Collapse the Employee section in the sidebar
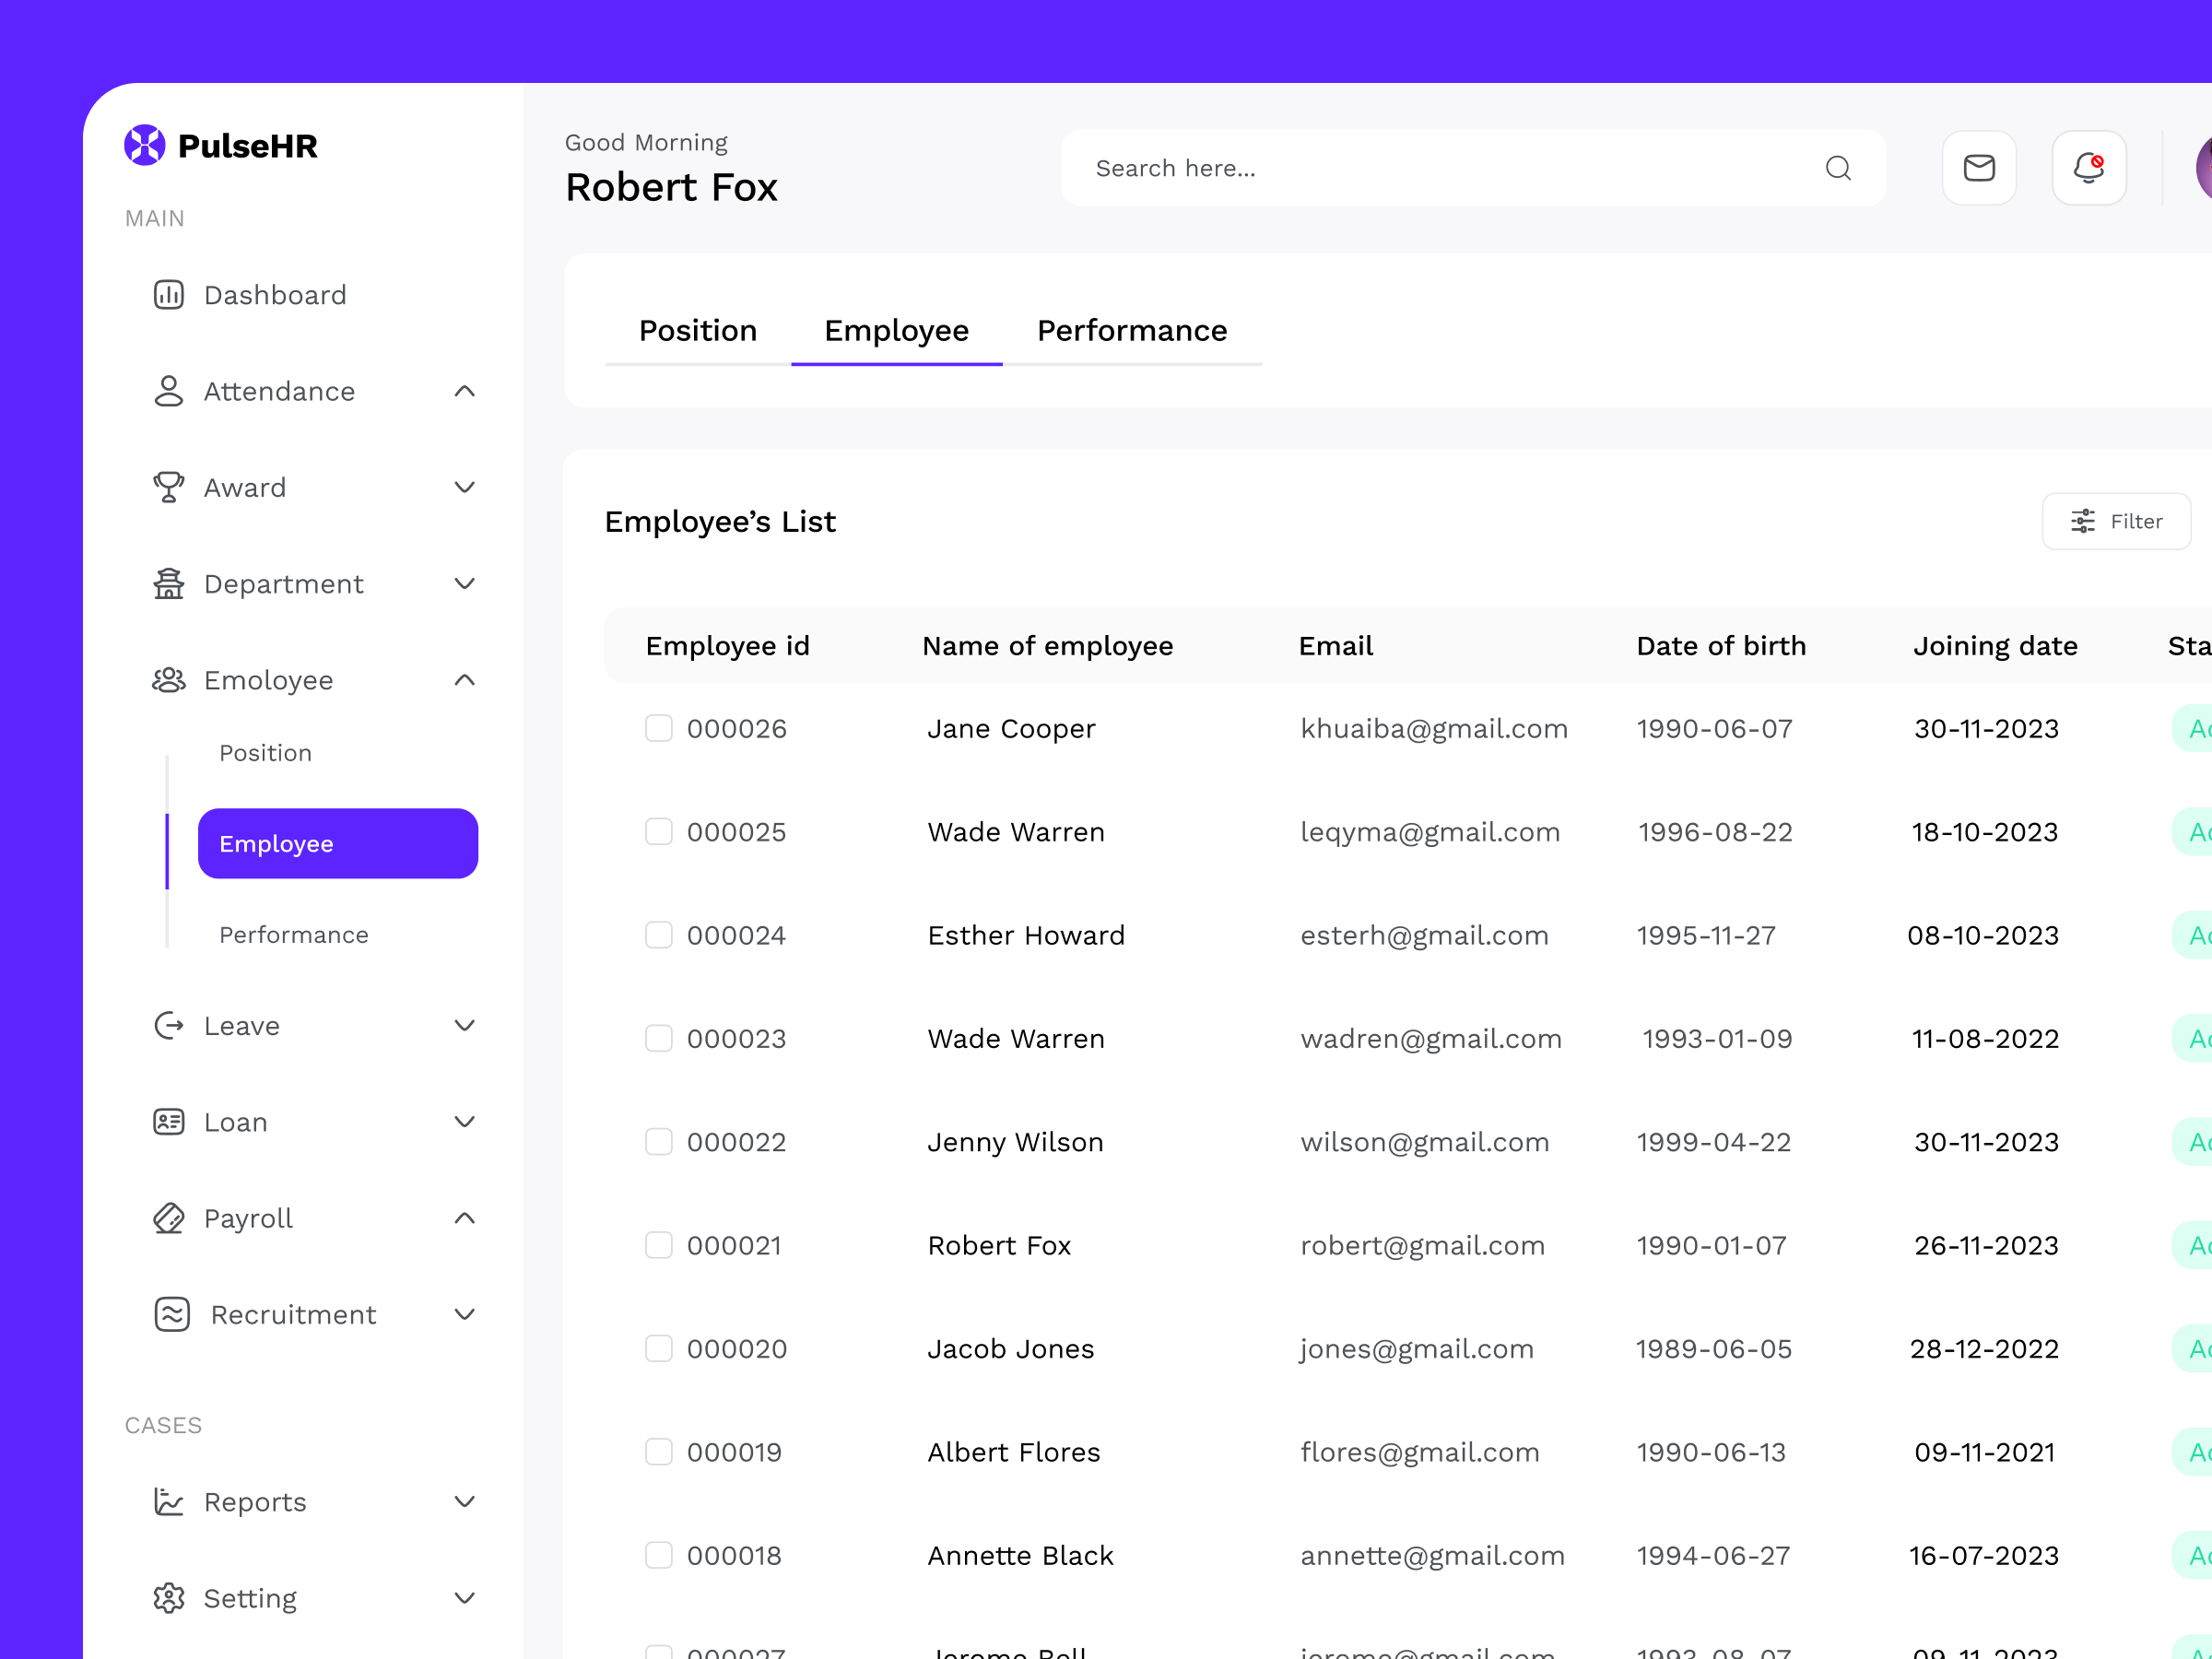 464,679
